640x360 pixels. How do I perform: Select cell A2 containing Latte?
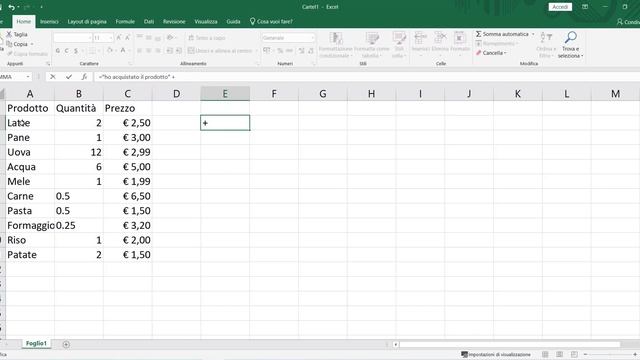[30, 123]
